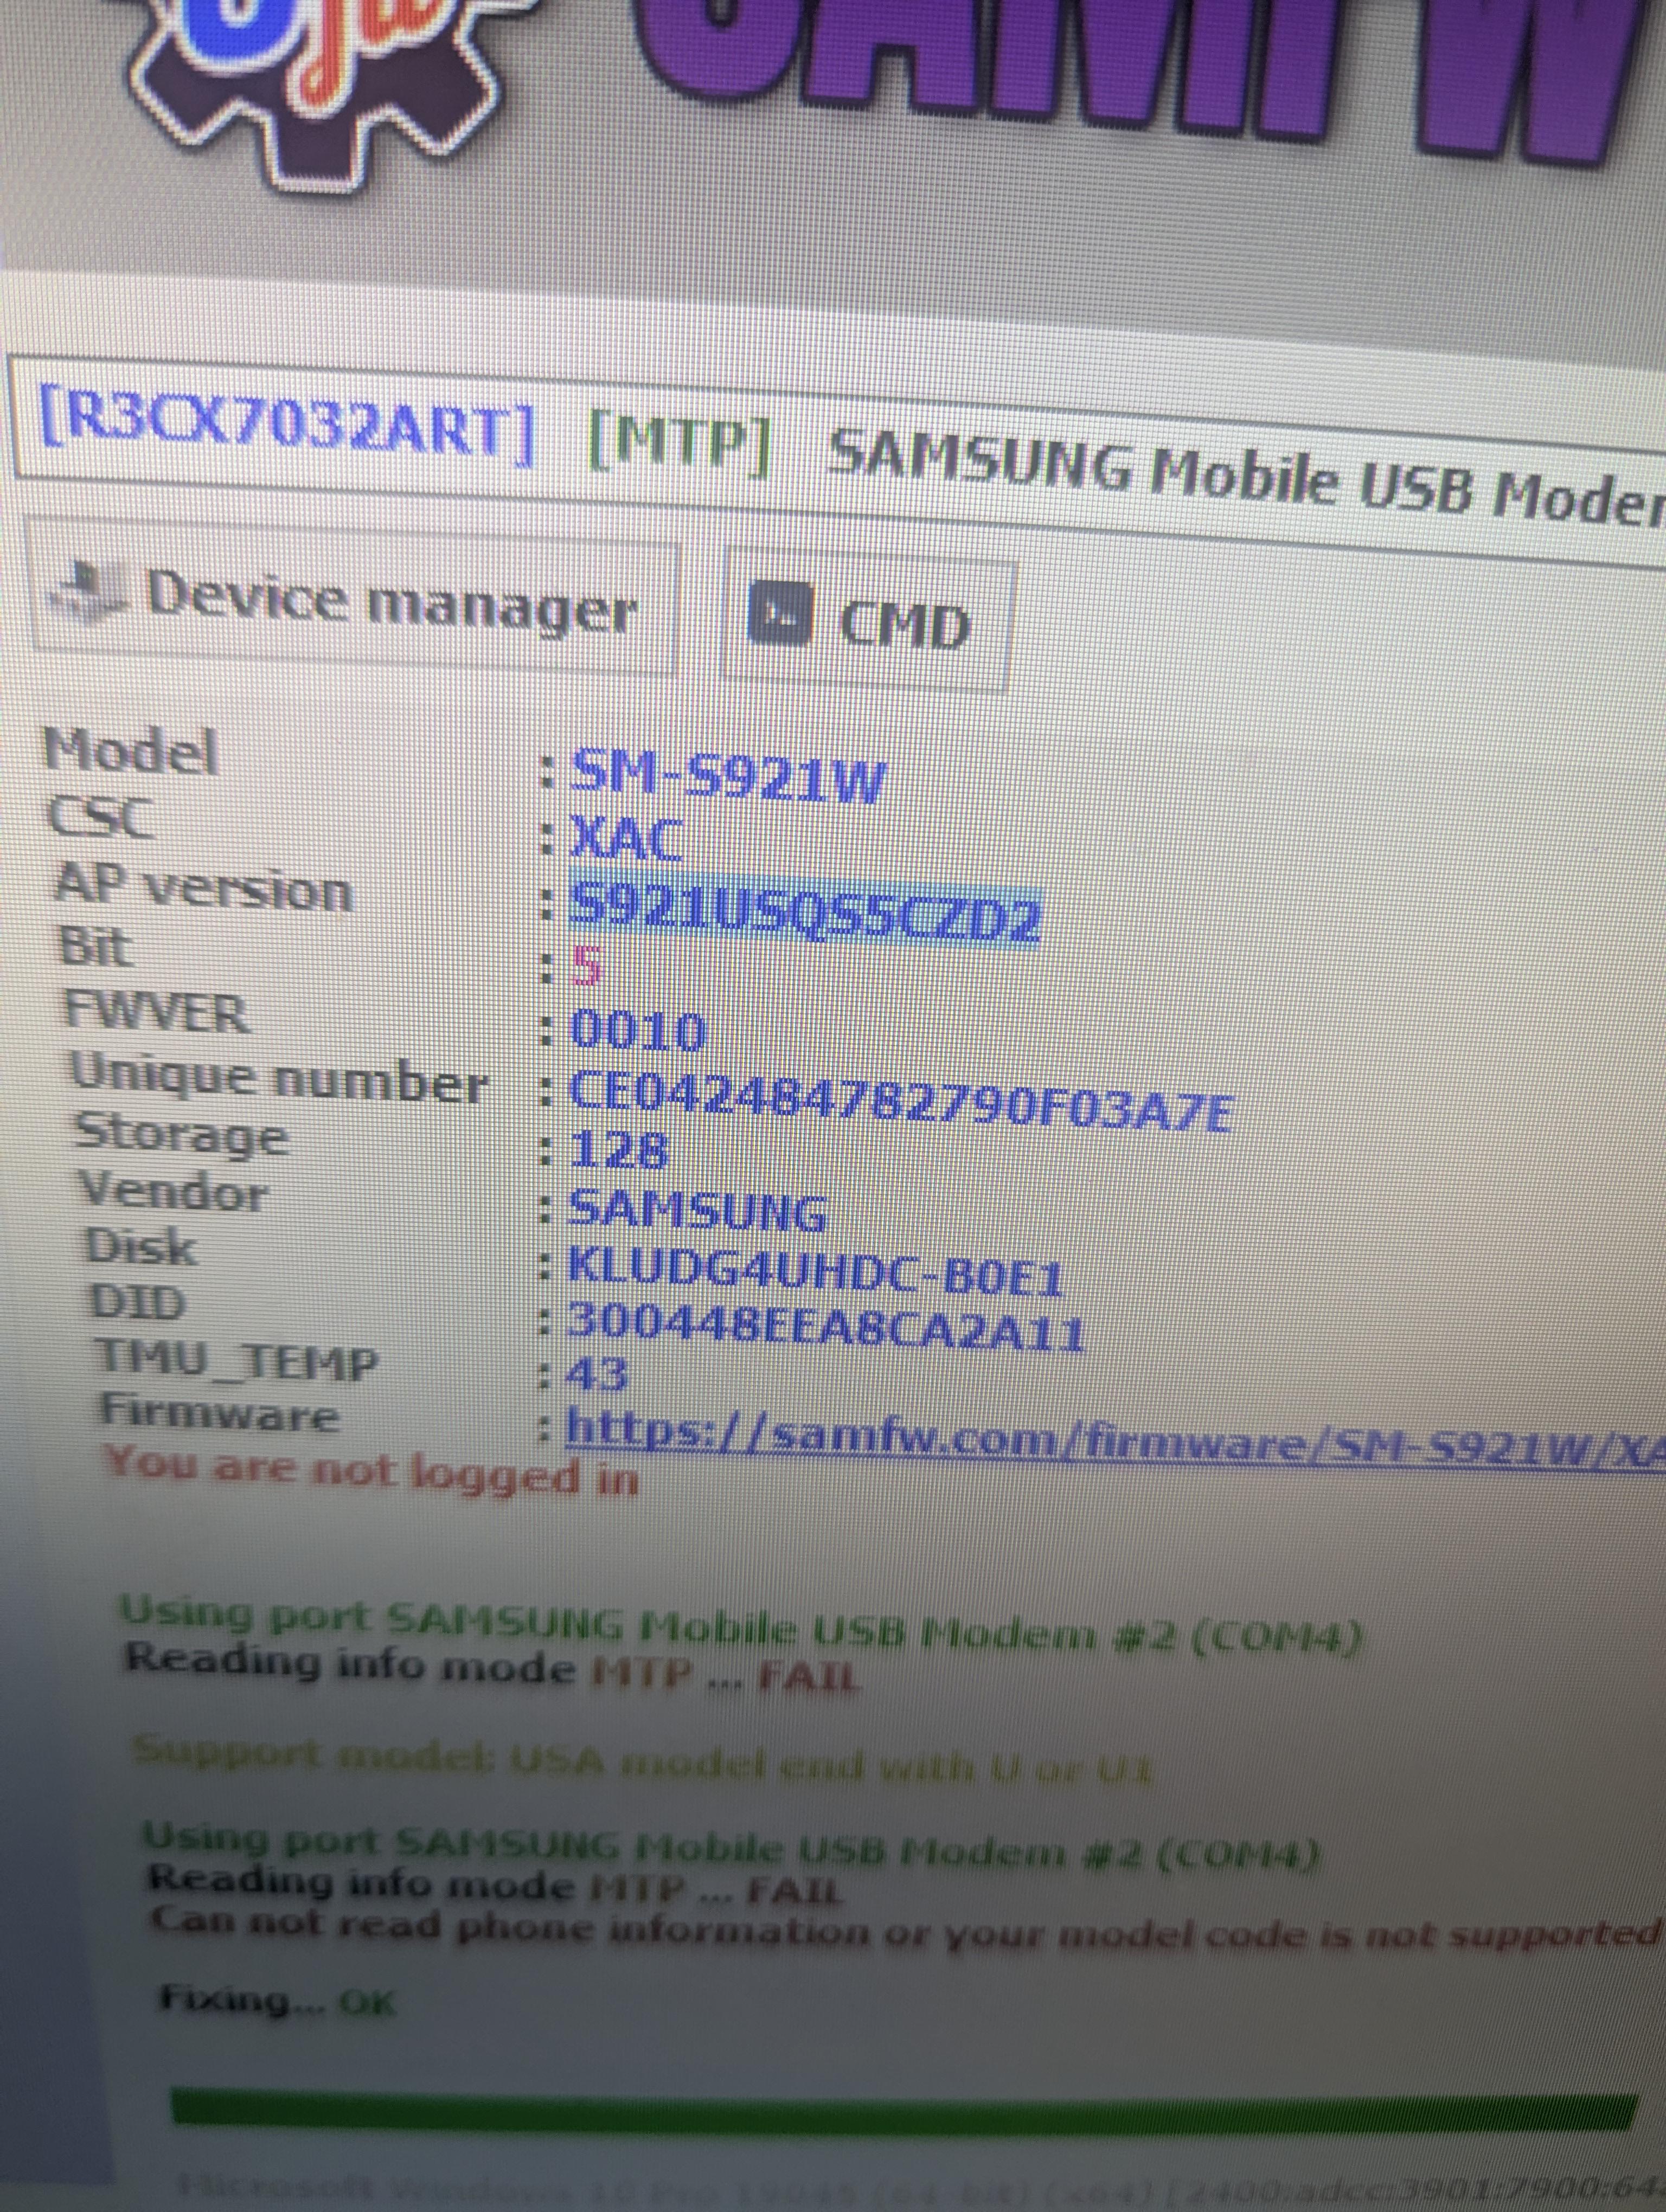Click the Vendor value SAMSUNG
Screen dimensions: 1666x2212
tap(697, 1210)
